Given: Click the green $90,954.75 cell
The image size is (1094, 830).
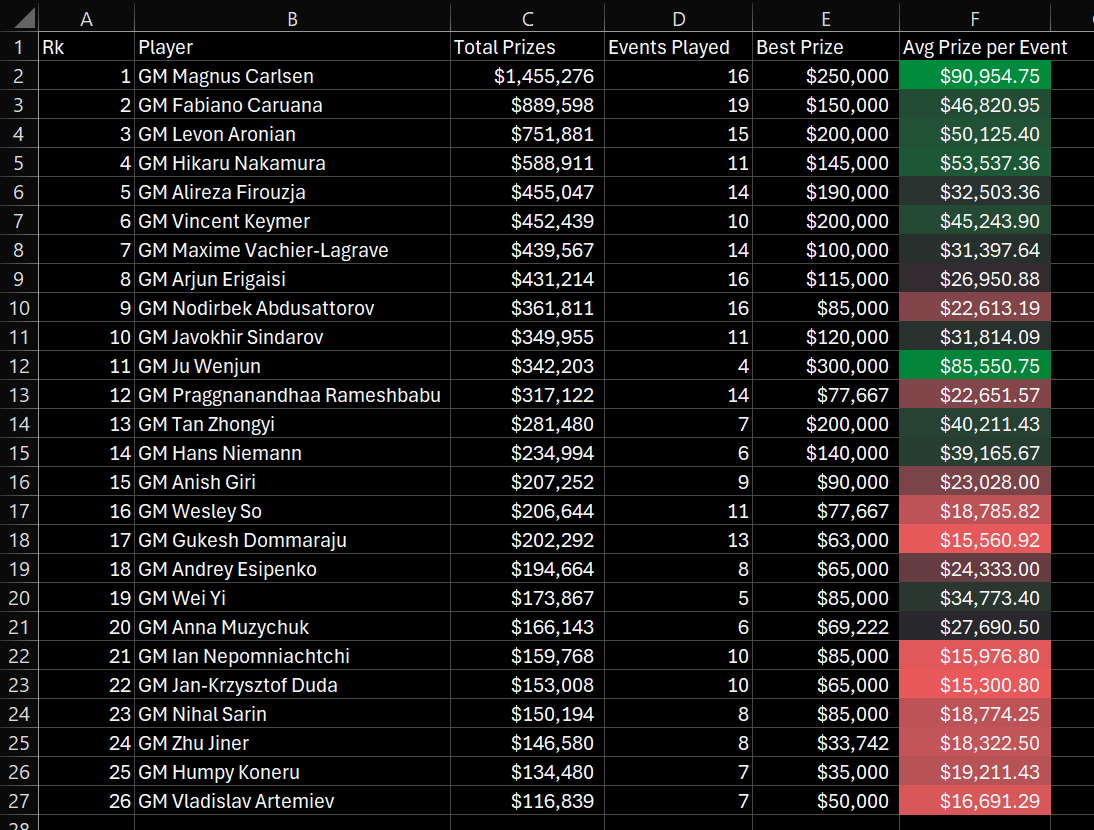Looking at the screenshot, I should point(975,76).
